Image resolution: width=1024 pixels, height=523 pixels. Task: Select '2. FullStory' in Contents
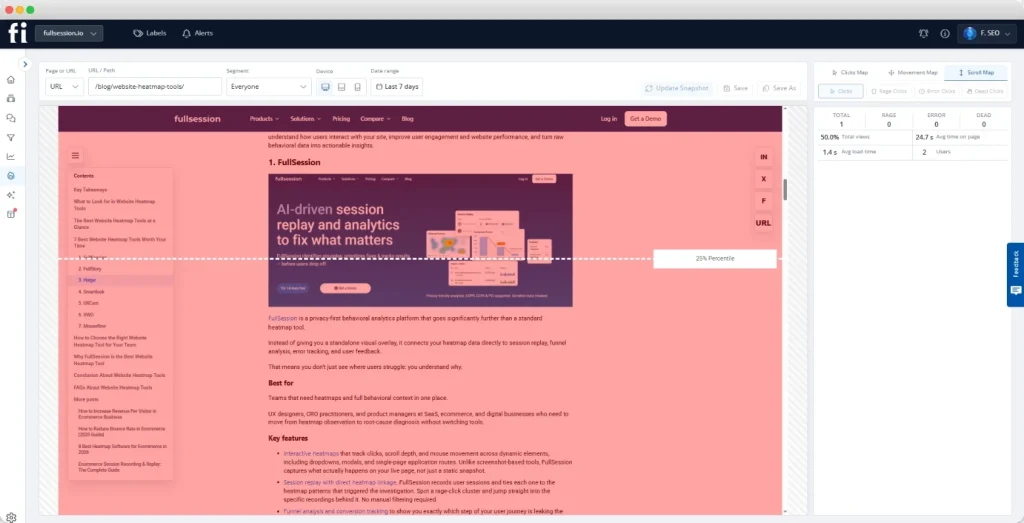click(x=89, y=269)
